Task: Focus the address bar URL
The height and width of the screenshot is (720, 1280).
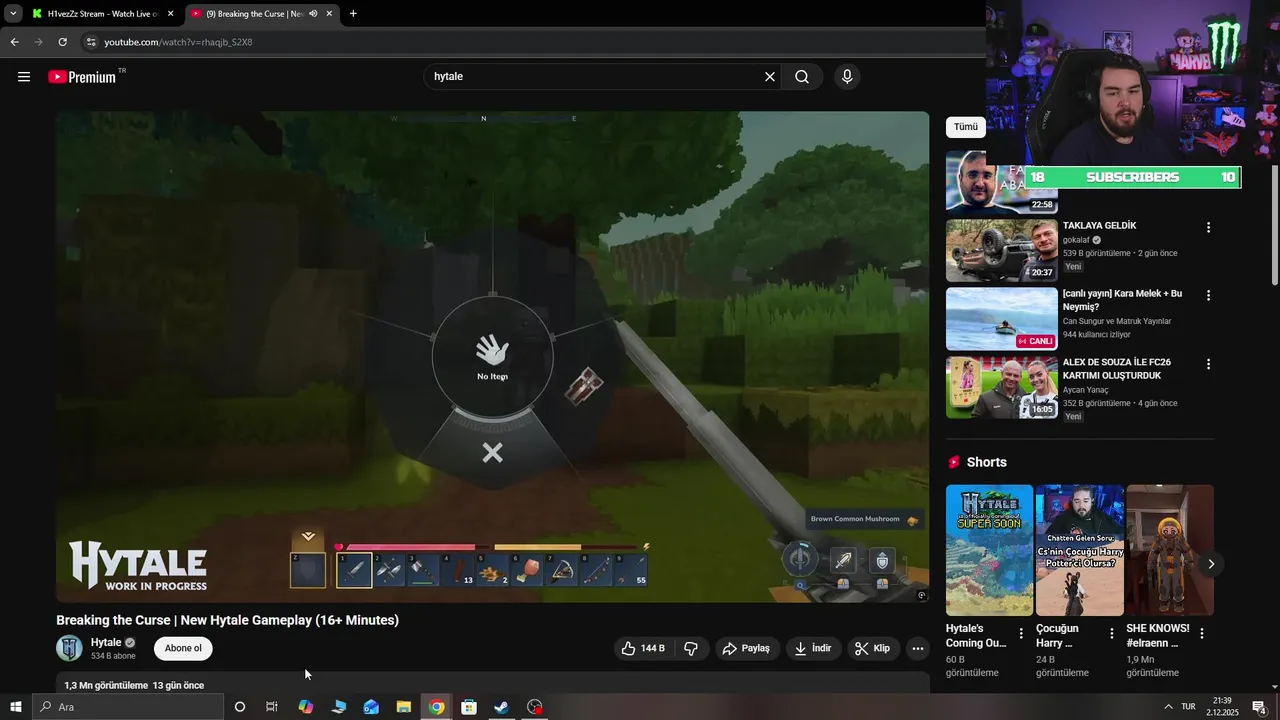Action: pos(178,42)
